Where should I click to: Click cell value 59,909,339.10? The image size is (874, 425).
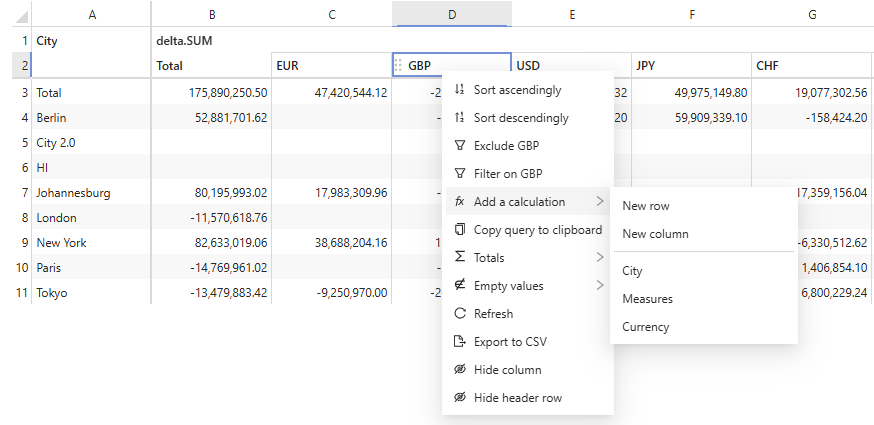(711, 118)
